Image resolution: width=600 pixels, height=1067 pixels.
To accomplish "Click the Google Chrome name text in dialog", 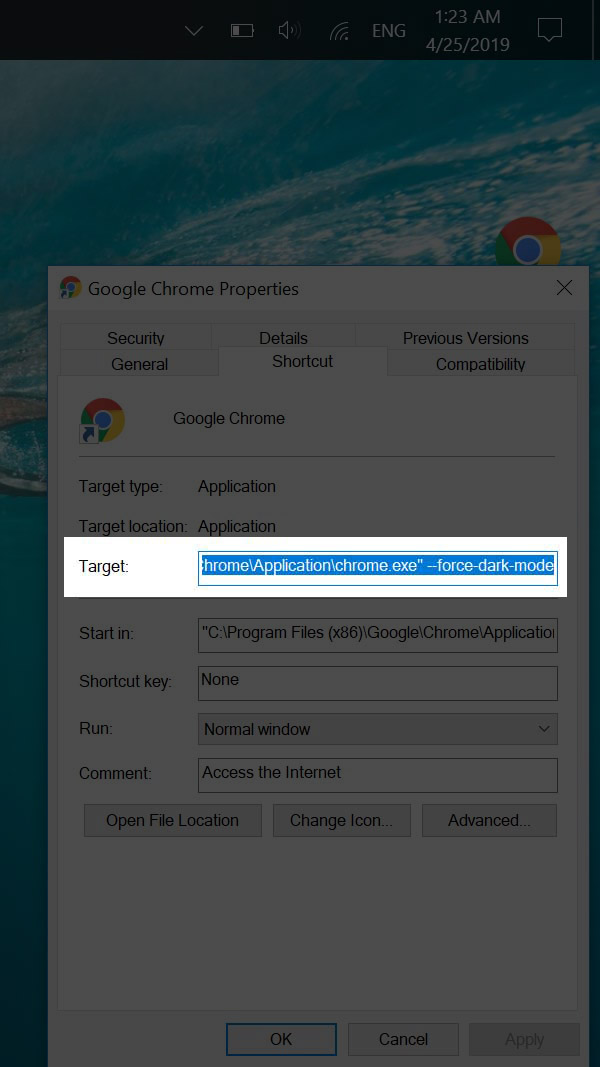I will coord(229,418).
